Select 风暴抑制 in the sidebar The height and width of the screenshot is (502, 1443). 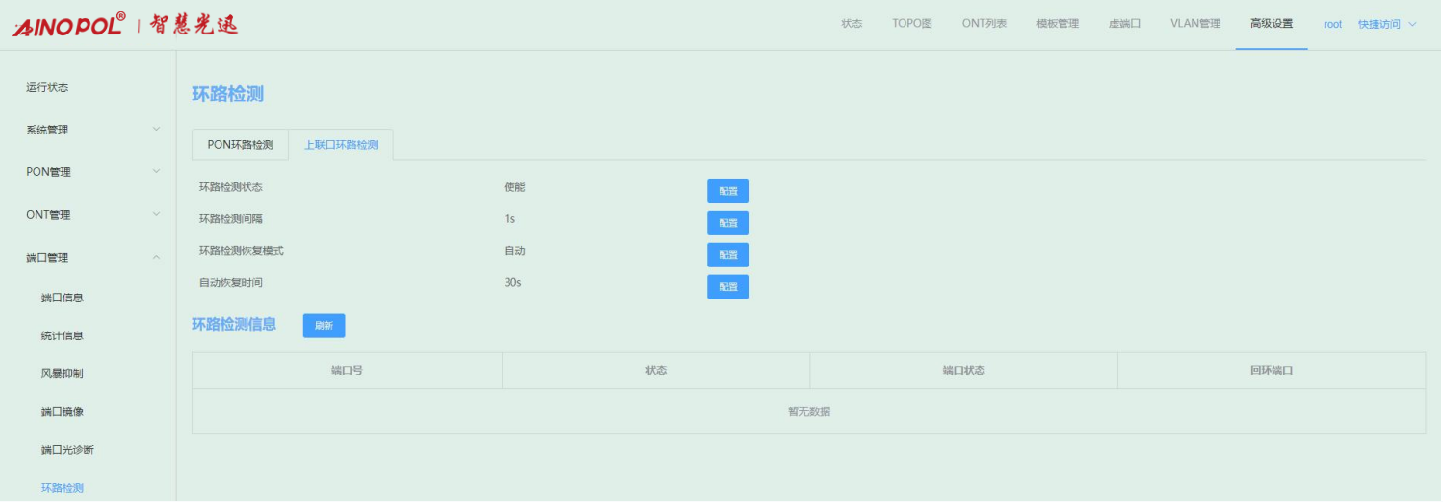pos(62,374)
